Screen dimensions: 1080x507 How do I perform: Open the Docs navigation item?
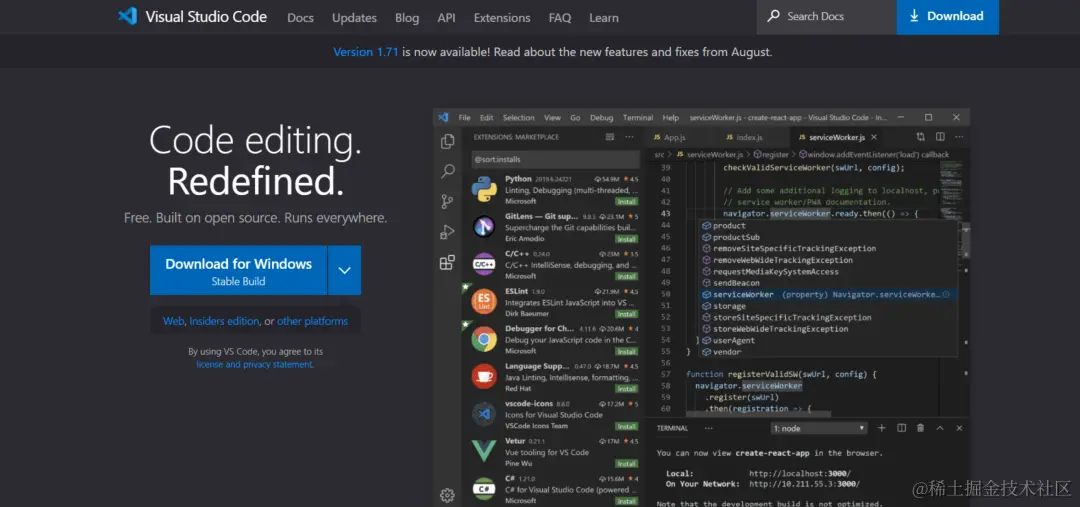[300, 18]
